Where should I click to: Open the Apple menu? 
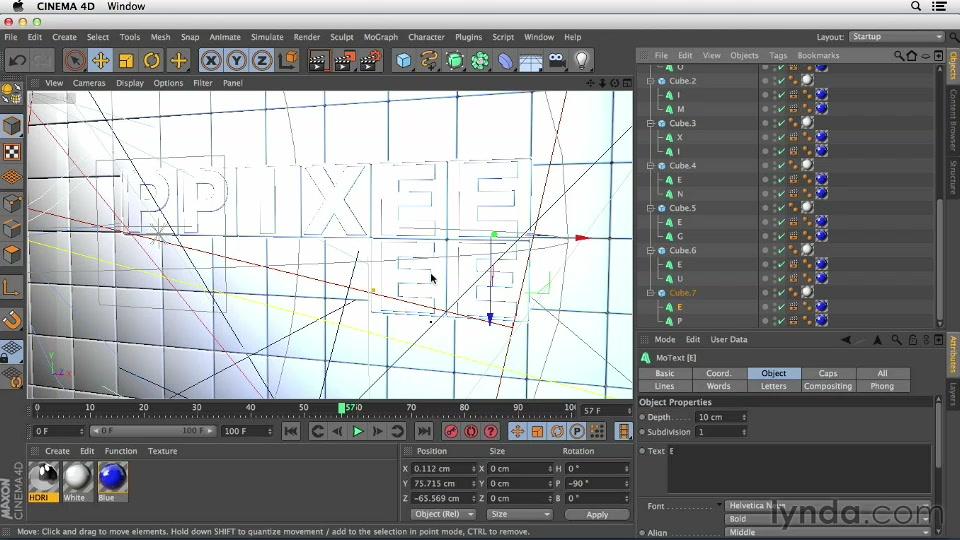[x=18, y=6]
